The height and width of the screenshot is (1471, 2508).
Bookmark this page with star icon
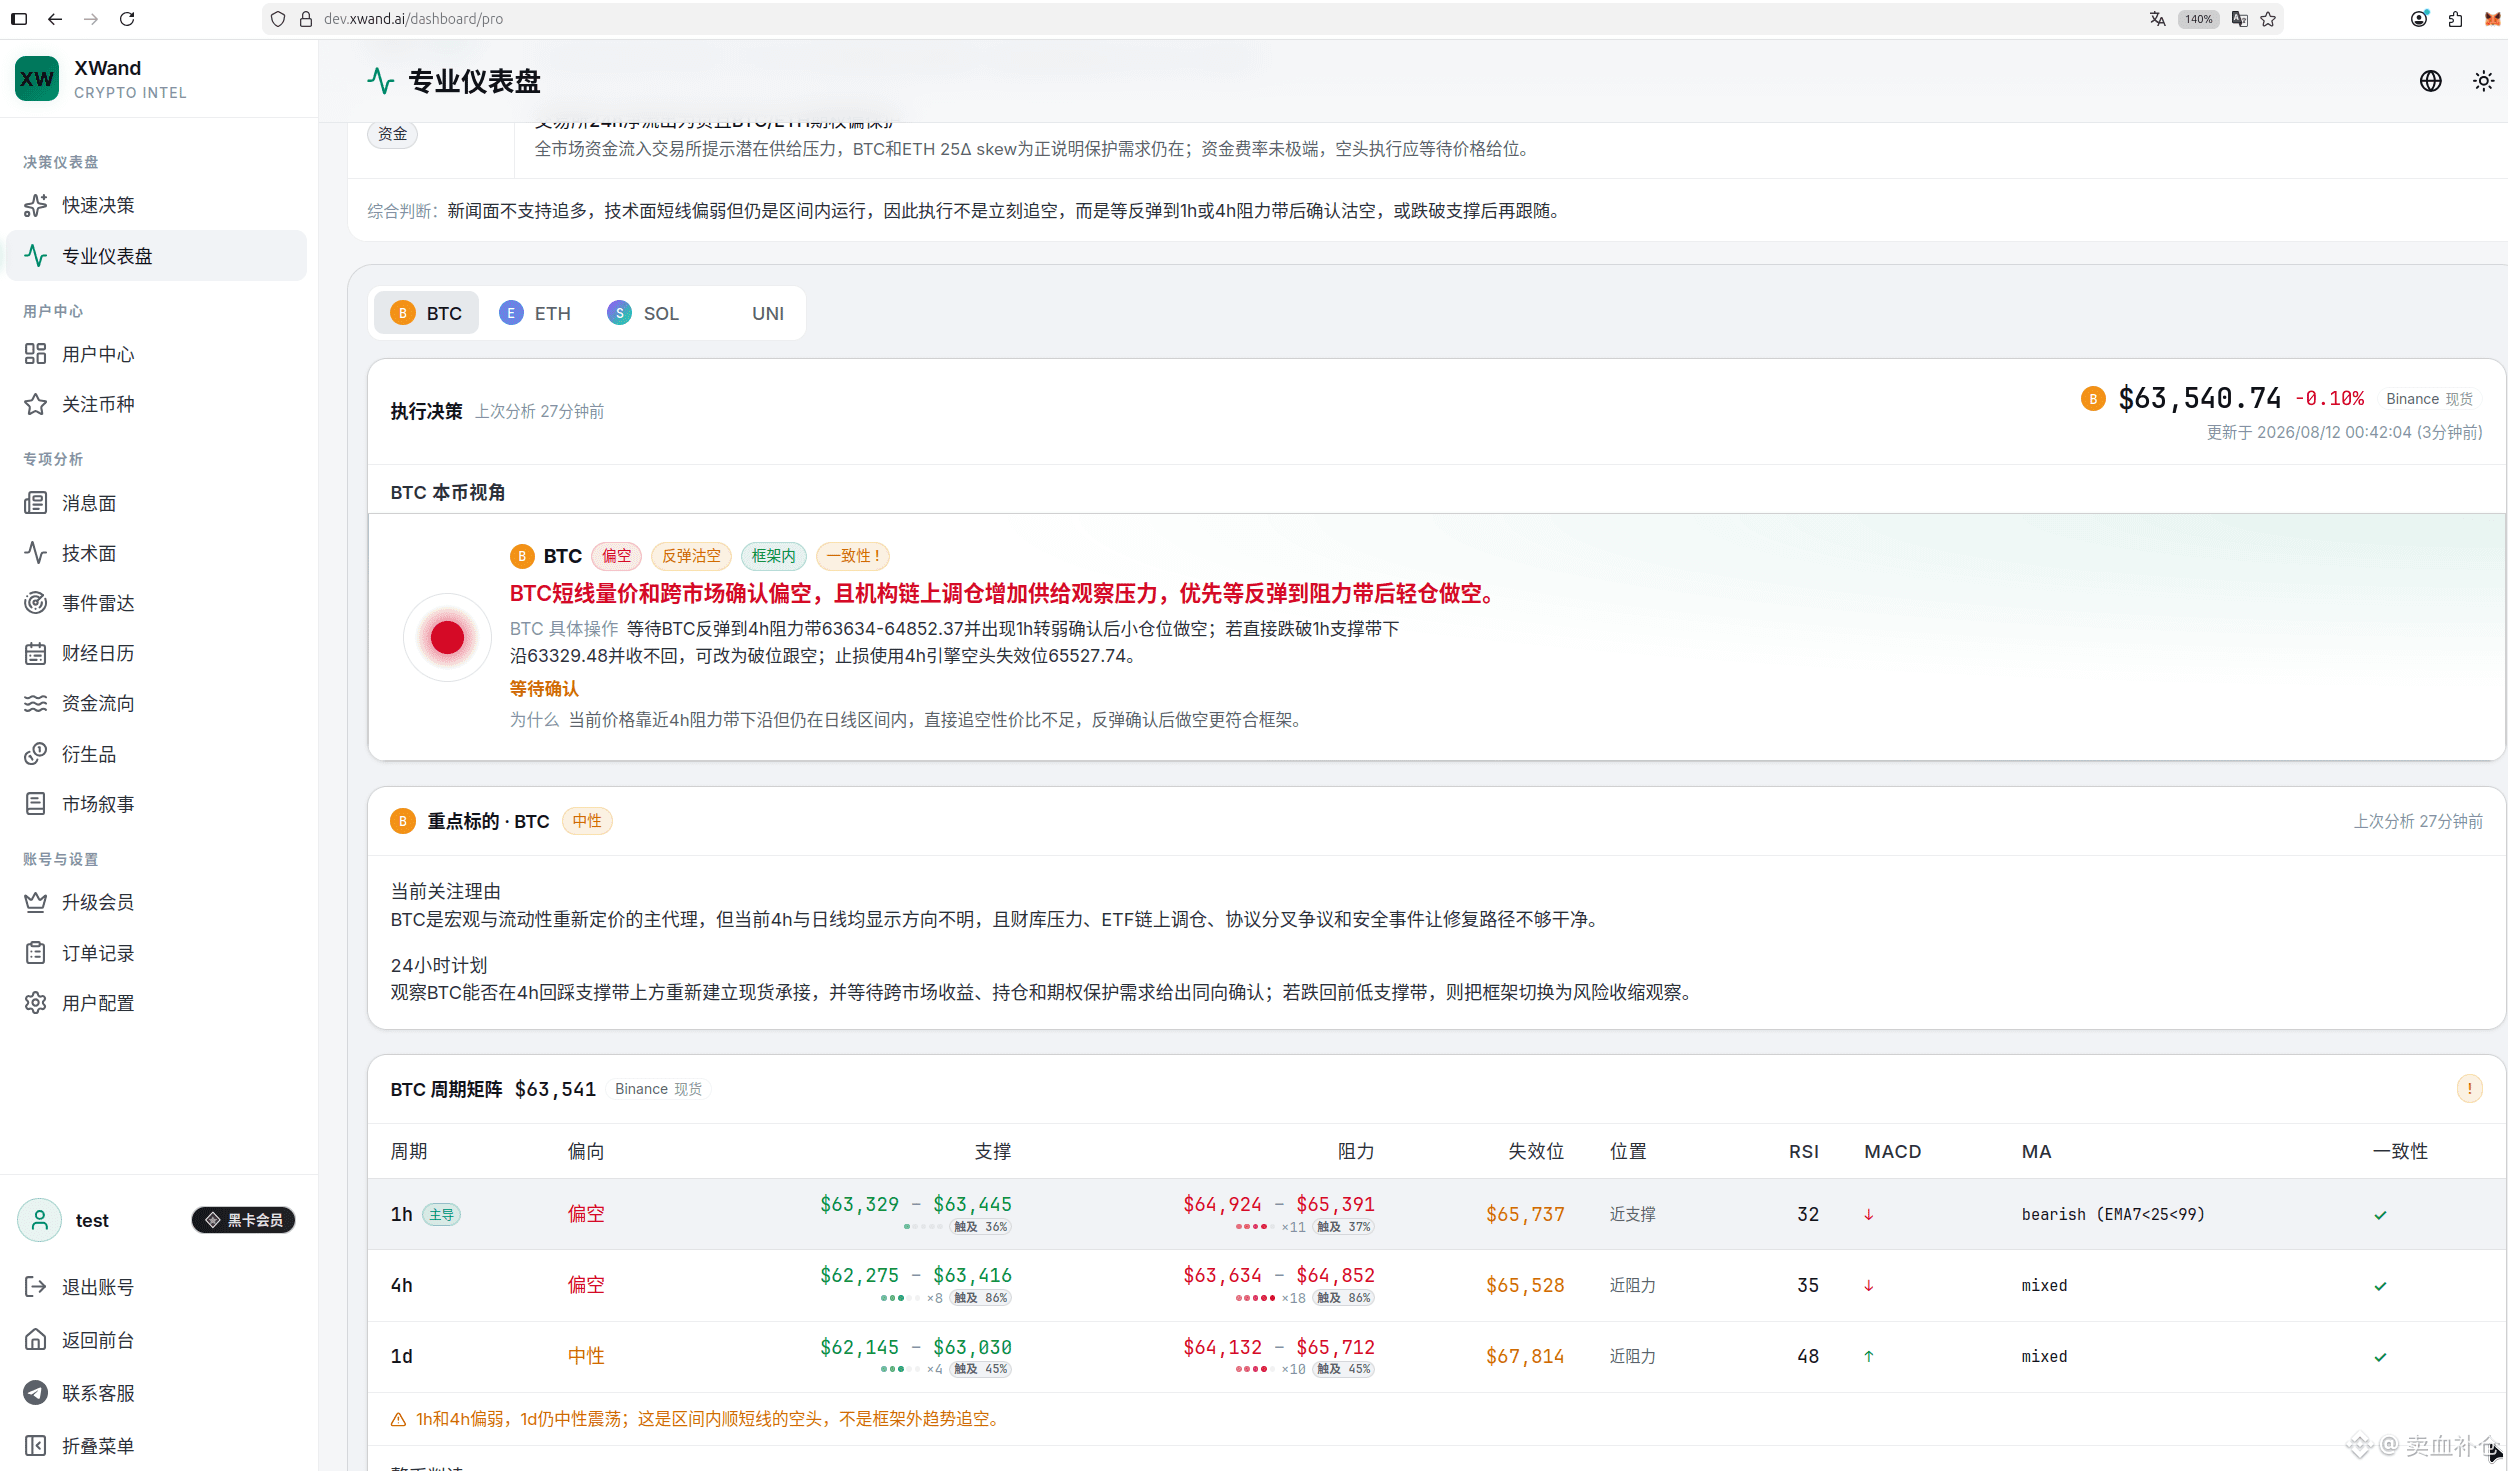2268,19
